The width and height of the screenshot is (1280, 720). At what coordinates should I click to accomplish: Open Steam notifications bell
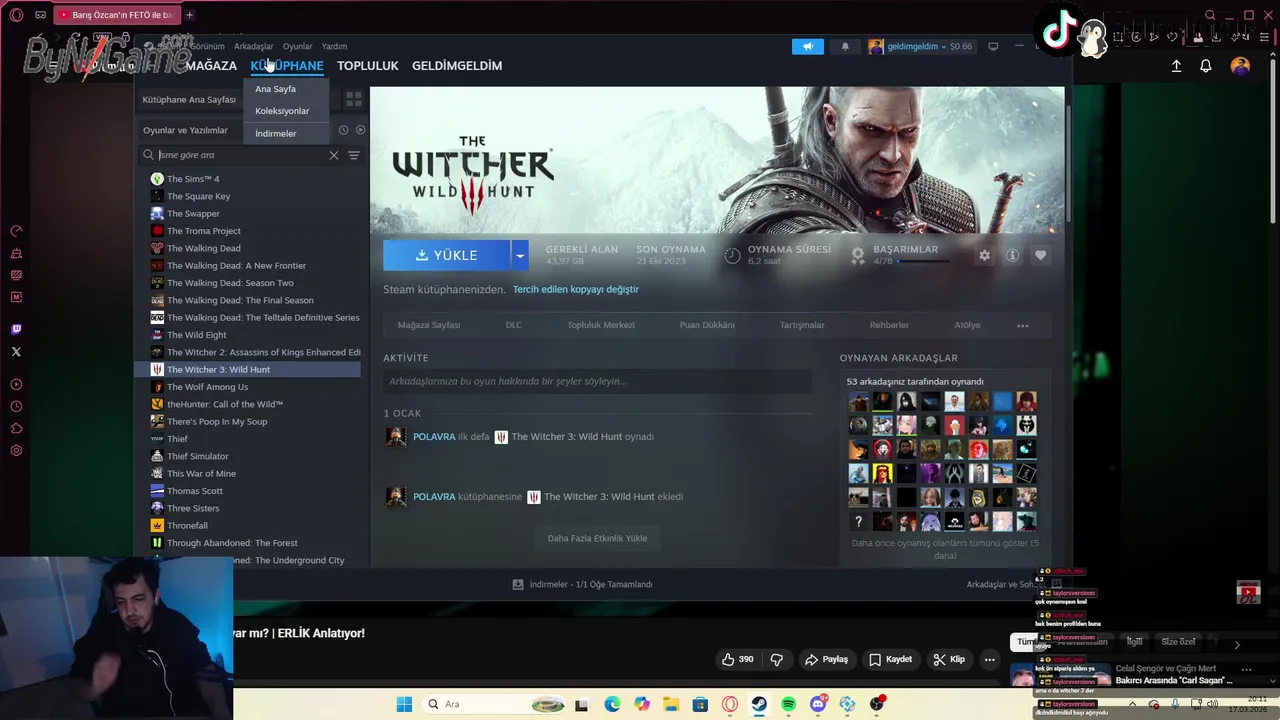[845, 46]
